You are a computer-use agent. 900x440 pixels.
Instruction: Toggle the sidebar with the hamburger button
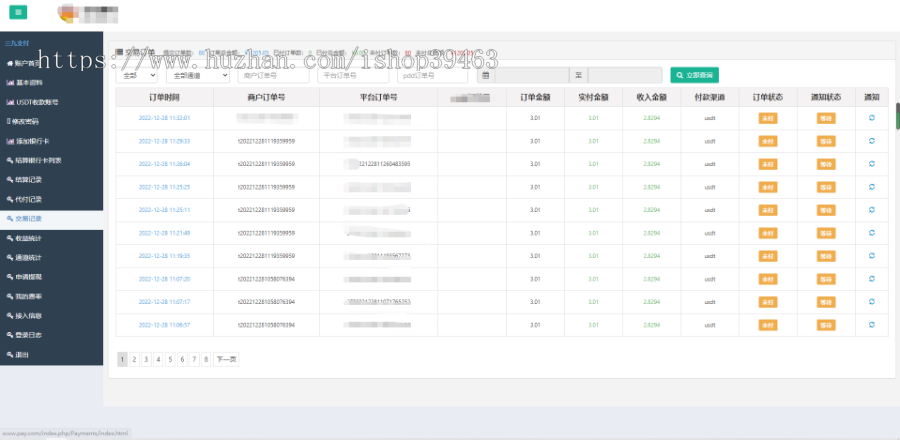coord(18,11)
